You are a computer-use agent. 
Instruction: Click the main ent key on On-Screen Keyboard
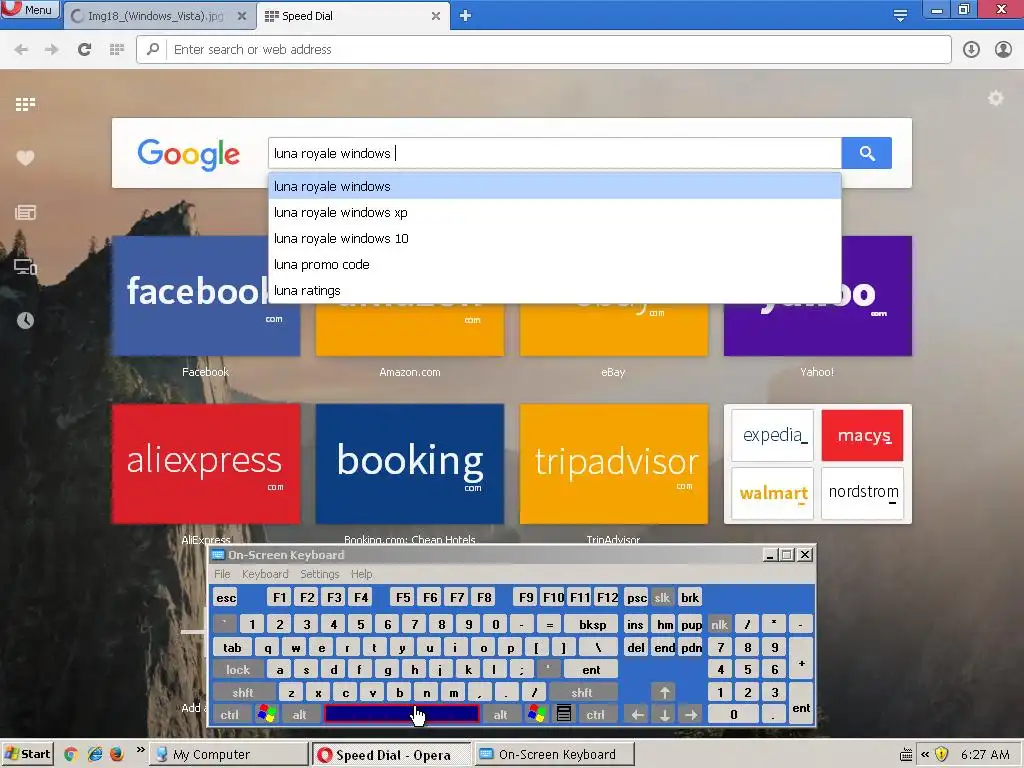(x=591, y=670)
